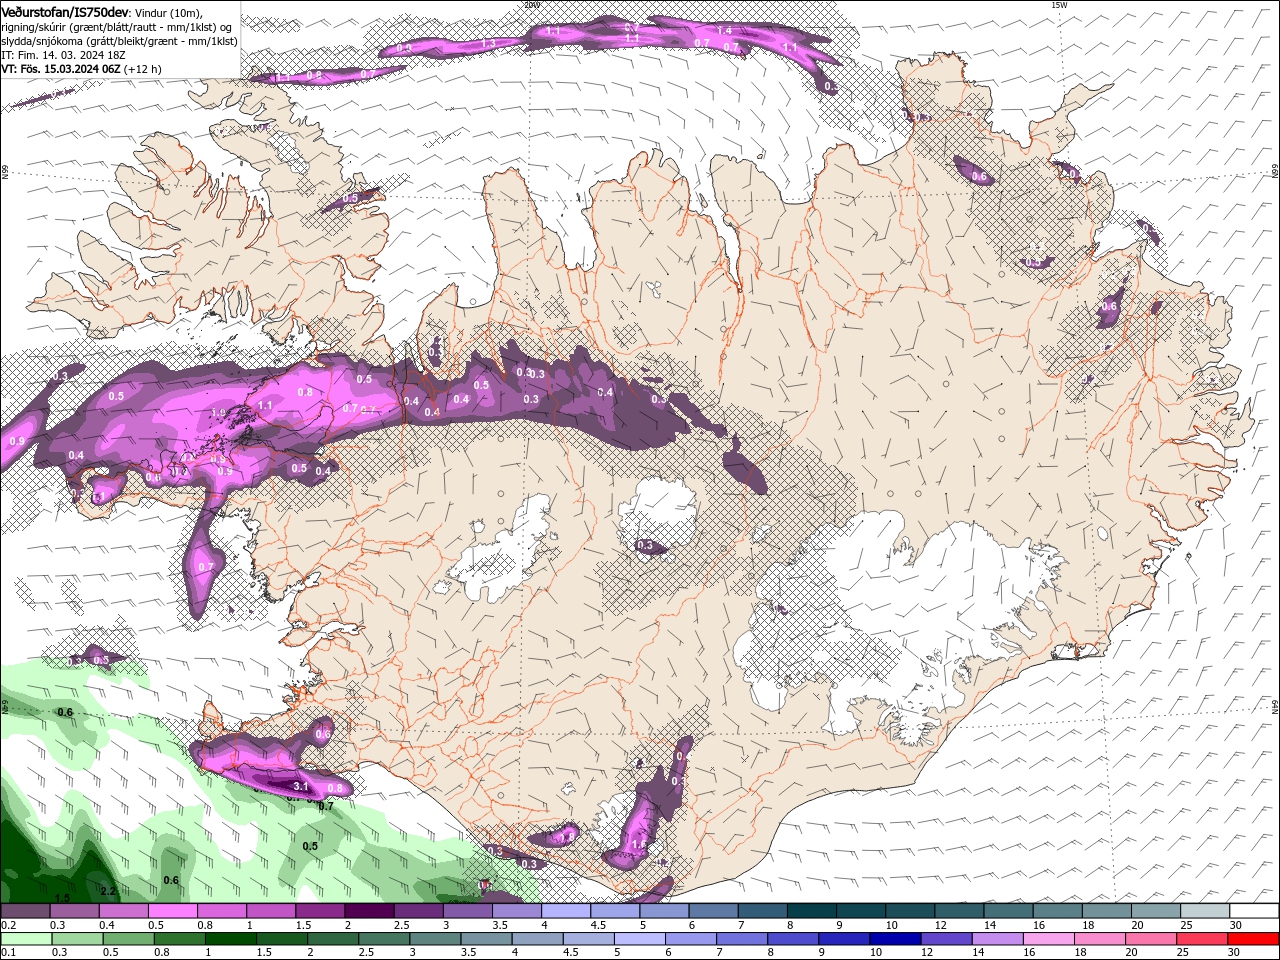
Task: Click the '0.1' label starting the rain legend
Action: coord(8,952)
